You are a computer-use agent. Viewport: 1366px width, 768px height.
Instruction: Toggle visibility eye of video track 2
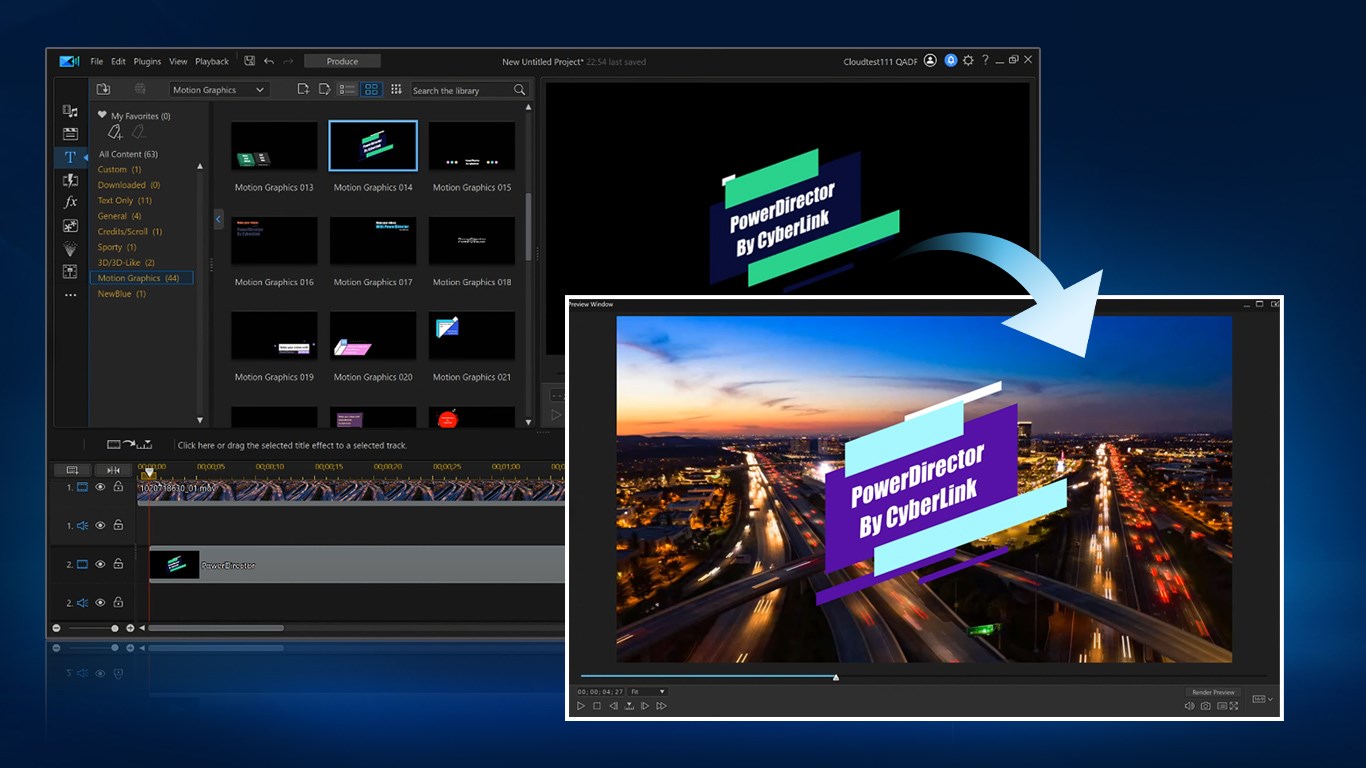click(100, 564)
